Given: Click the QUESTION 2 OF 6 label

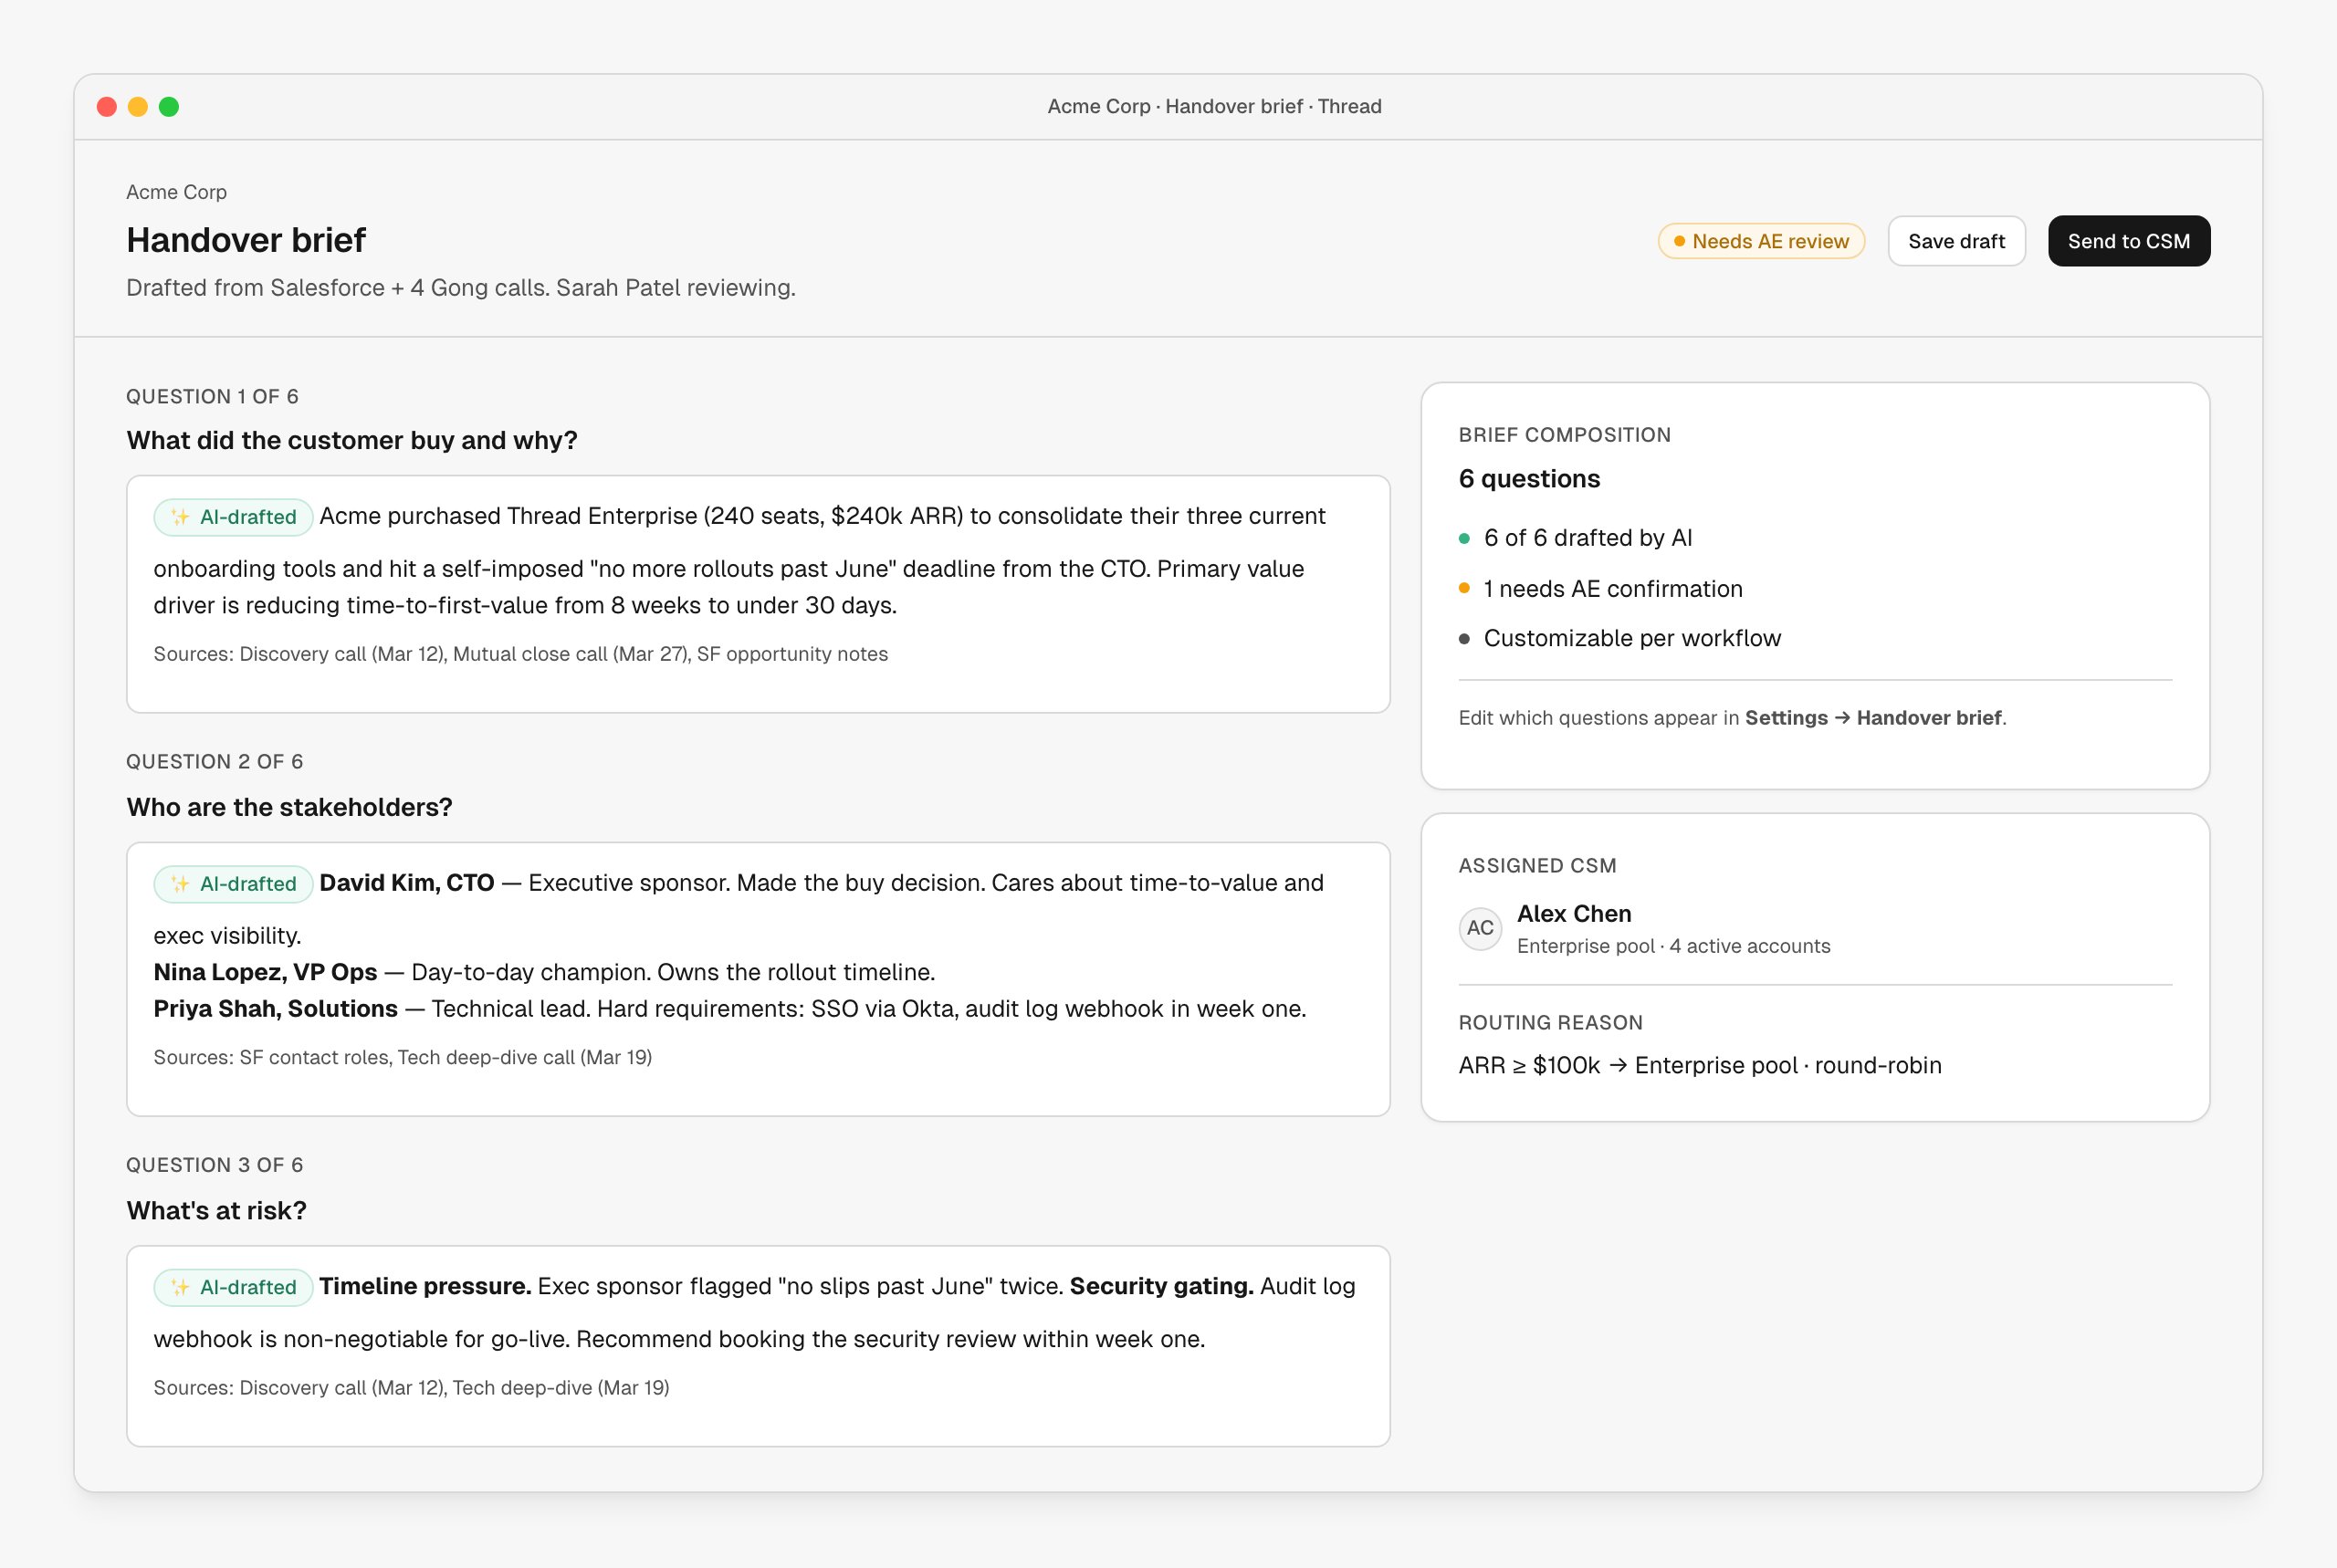Looking at the screenshot, I should coord(214,761).
